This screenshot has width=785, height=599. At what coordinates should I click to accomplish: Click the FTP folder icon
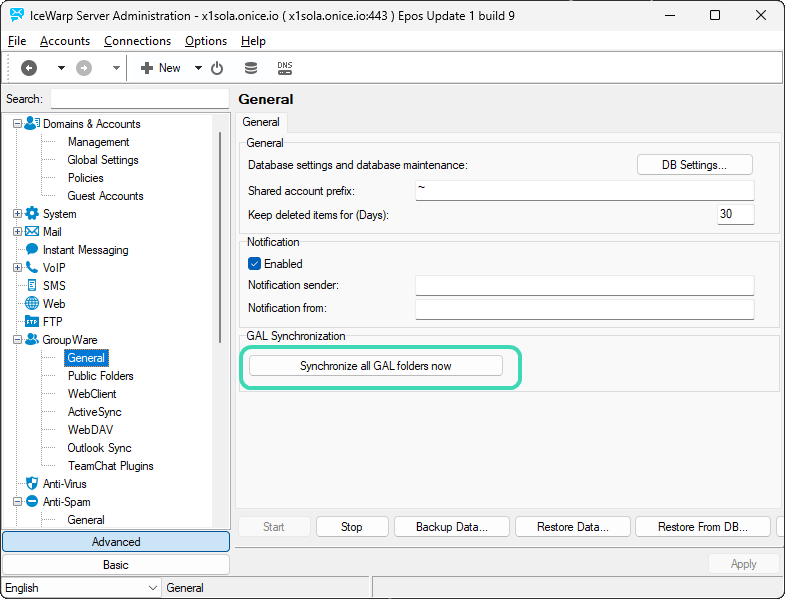click(32, 322)
